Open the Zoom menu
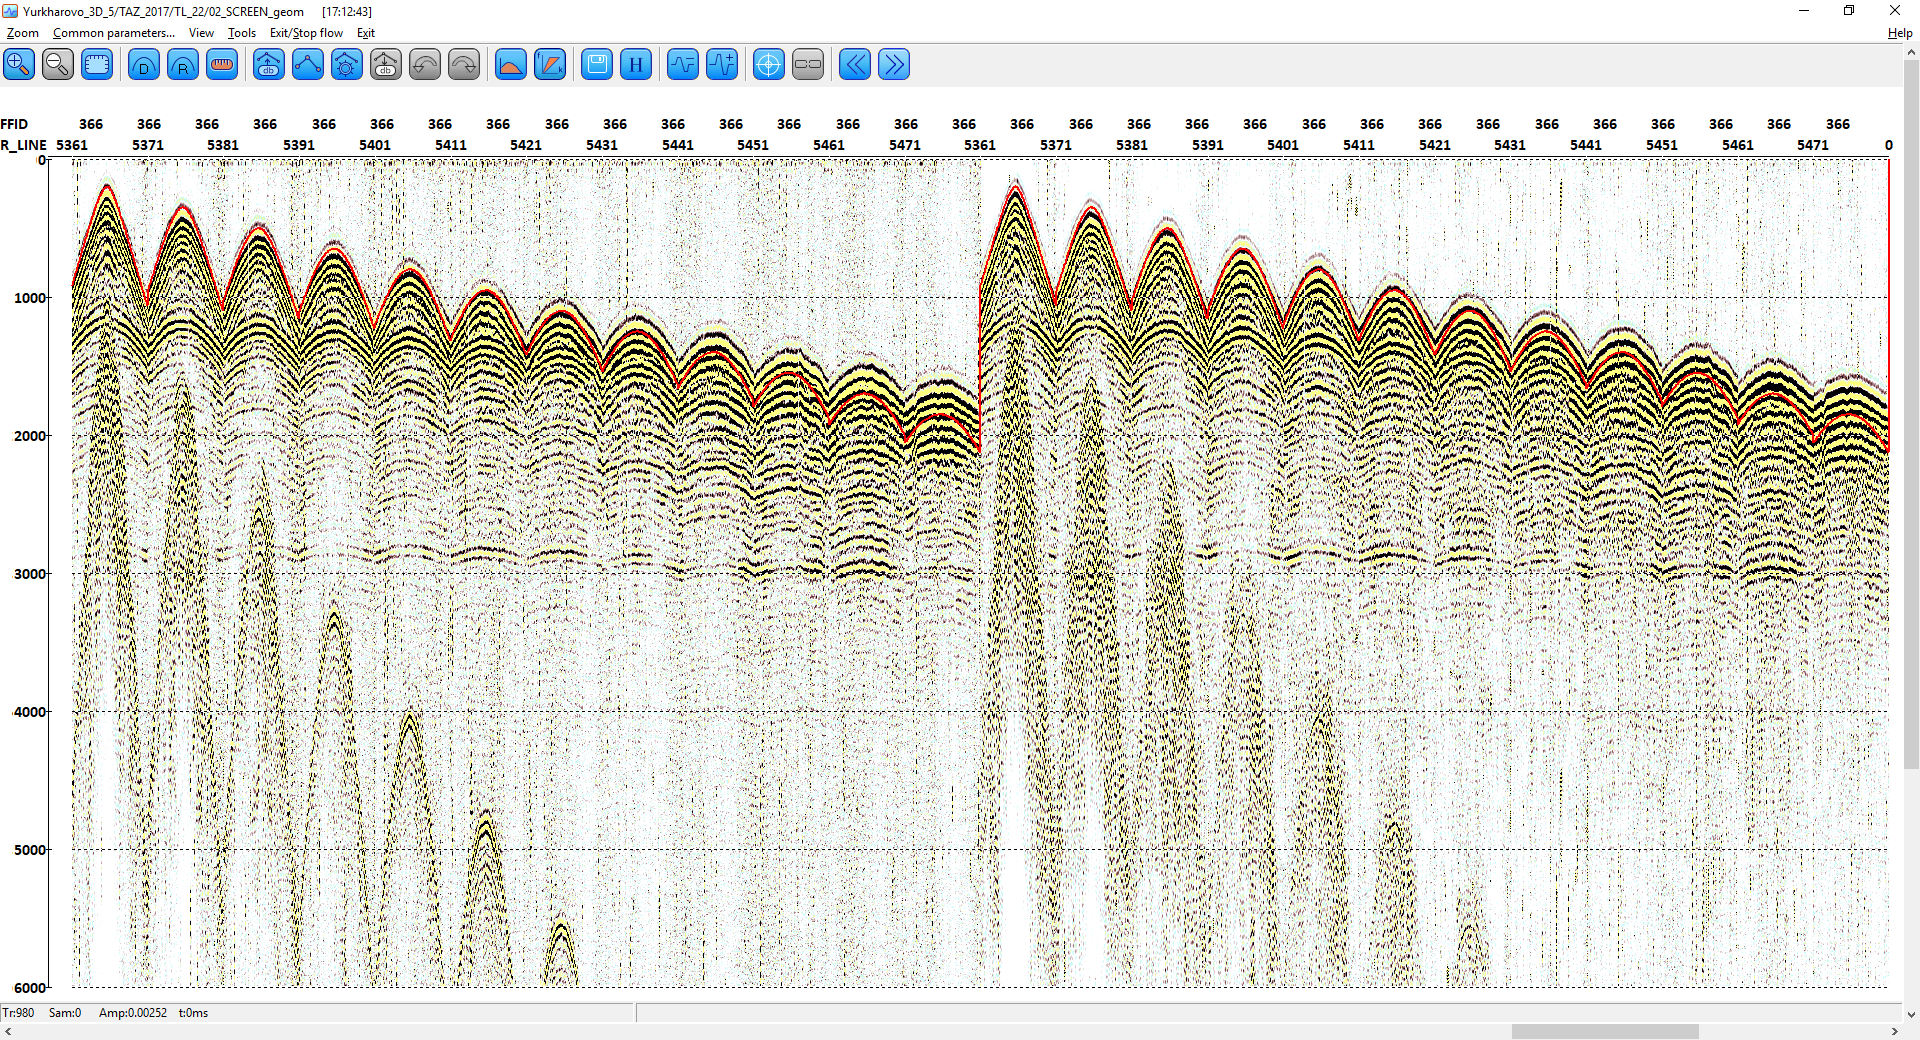The image size is (1920, 1040). (x=23, y=33)
